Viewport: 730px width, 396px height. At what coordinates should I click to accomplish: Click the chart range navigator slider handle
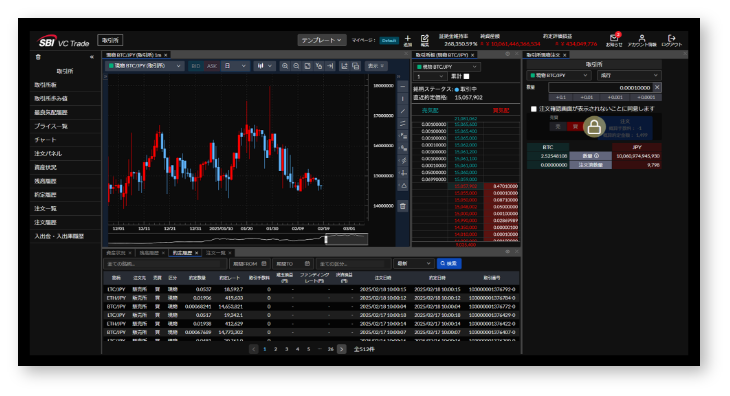click(x=326, y=240)
